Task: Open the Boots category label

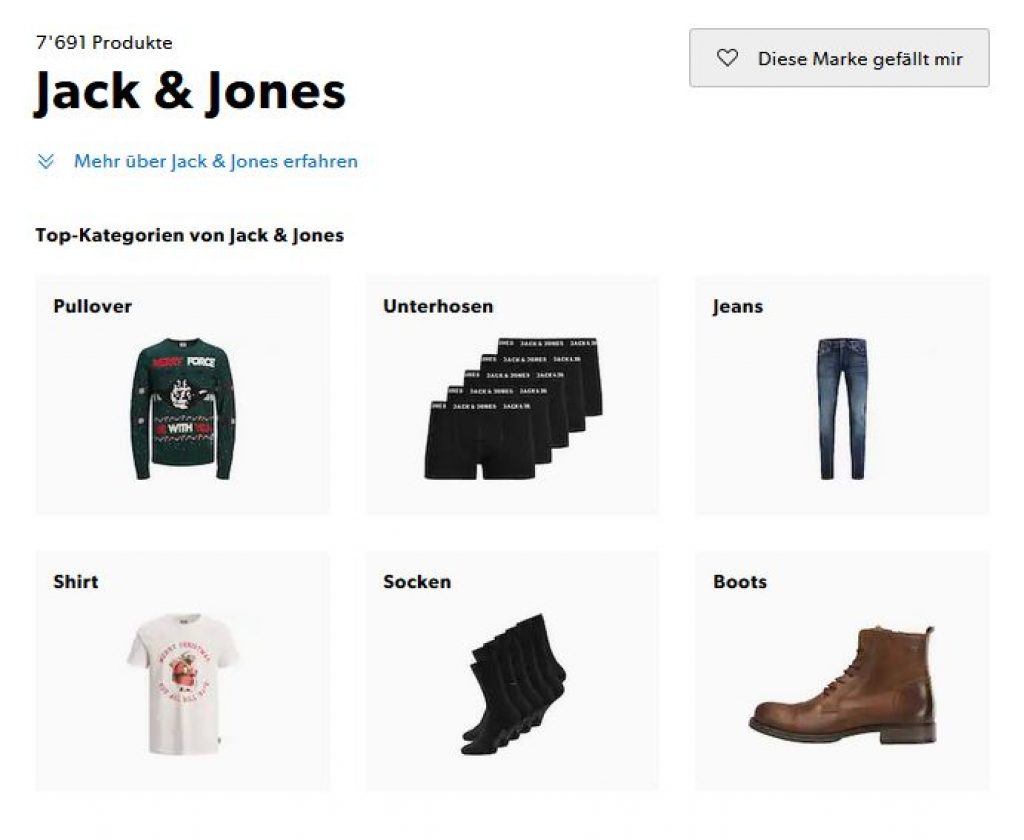Action: point(740,582)
